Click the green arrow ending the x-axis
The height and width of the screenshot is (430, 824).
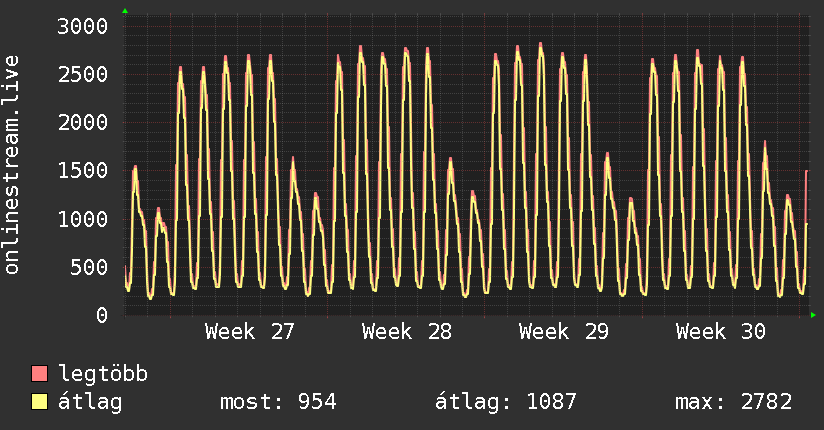tap(813, 315)
